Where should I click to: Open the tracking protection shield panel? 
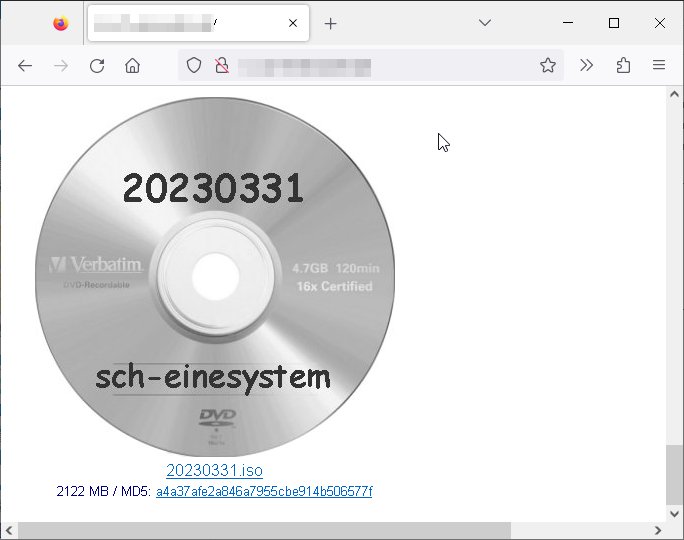pos(194,65)
